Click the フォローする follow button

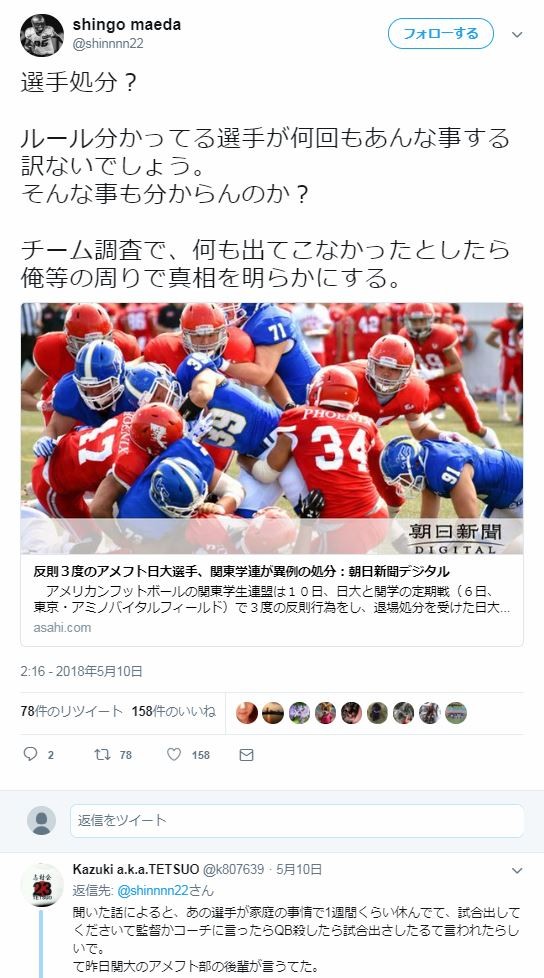pos(440,34)
